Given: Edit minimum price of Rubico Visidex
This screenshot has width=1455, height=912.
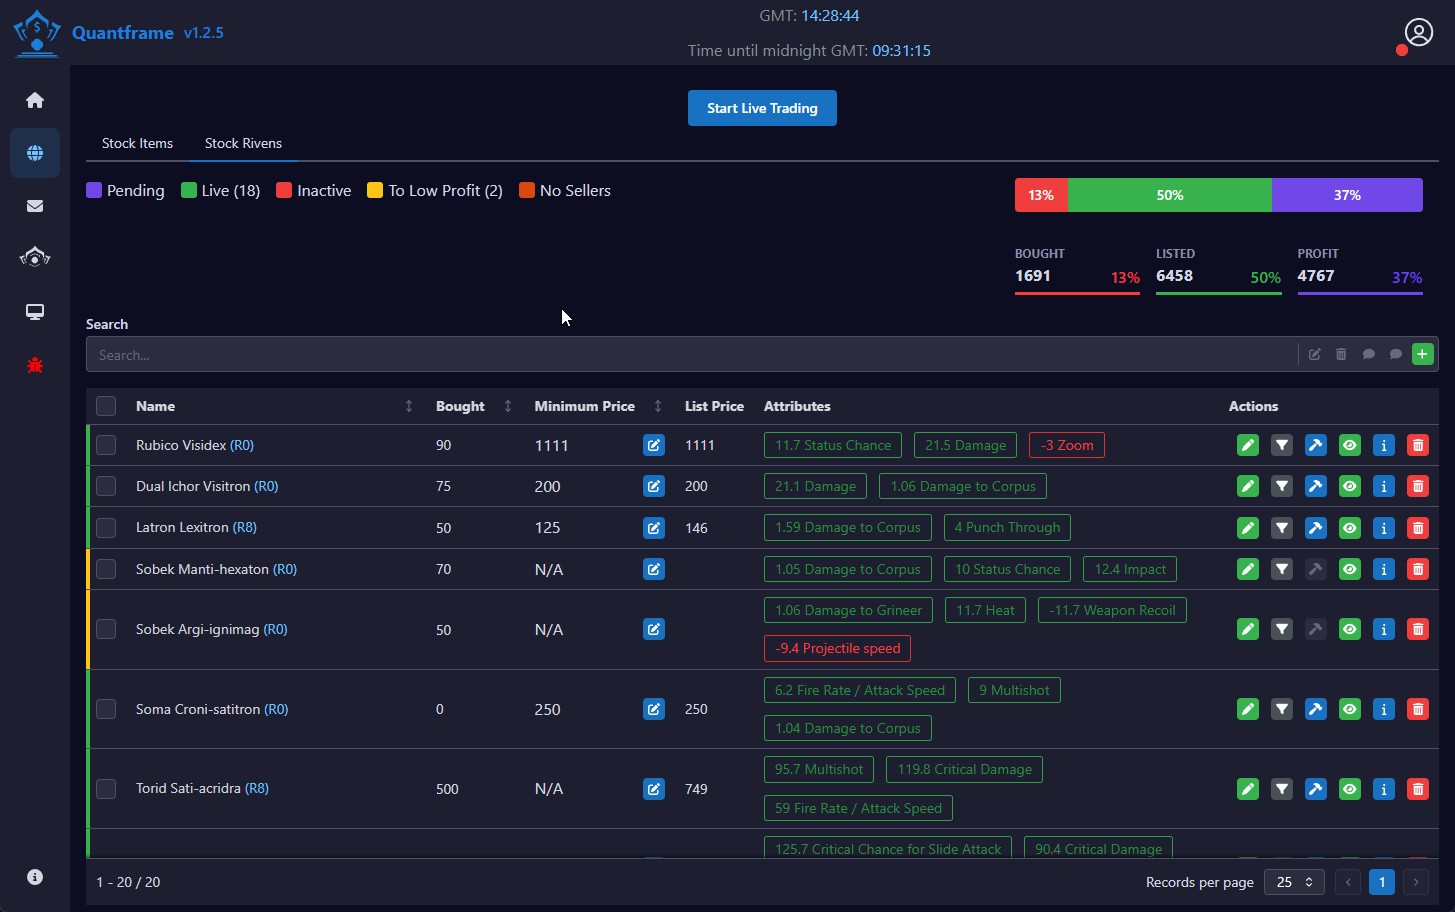Looking at the screenshot, I should [654, 445].
